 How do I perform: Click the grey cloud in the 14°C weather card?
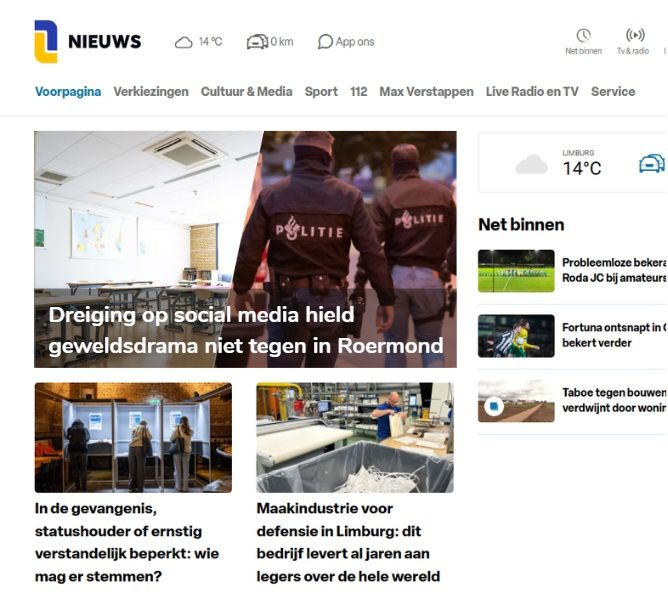click(x=531, y=164)
